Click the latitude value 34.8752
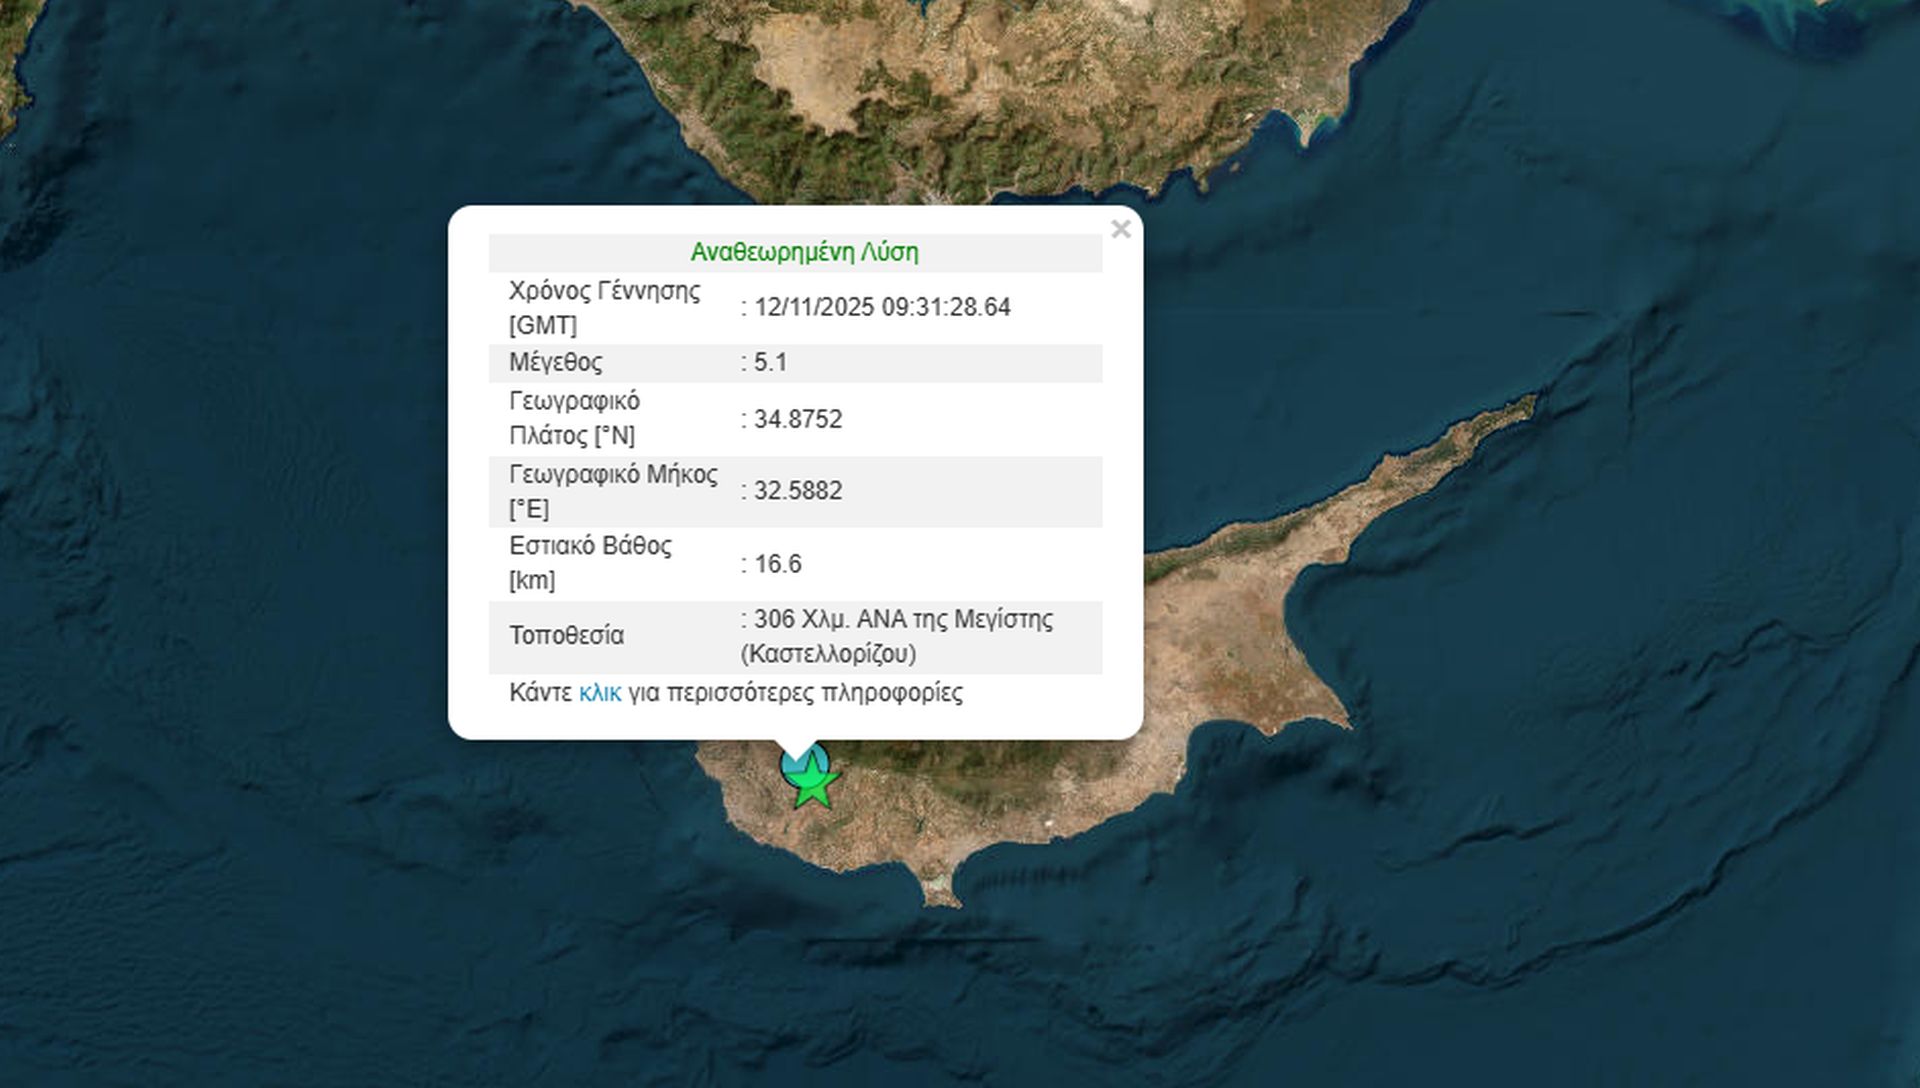The image size is (1920, 1088). [797, 419]
